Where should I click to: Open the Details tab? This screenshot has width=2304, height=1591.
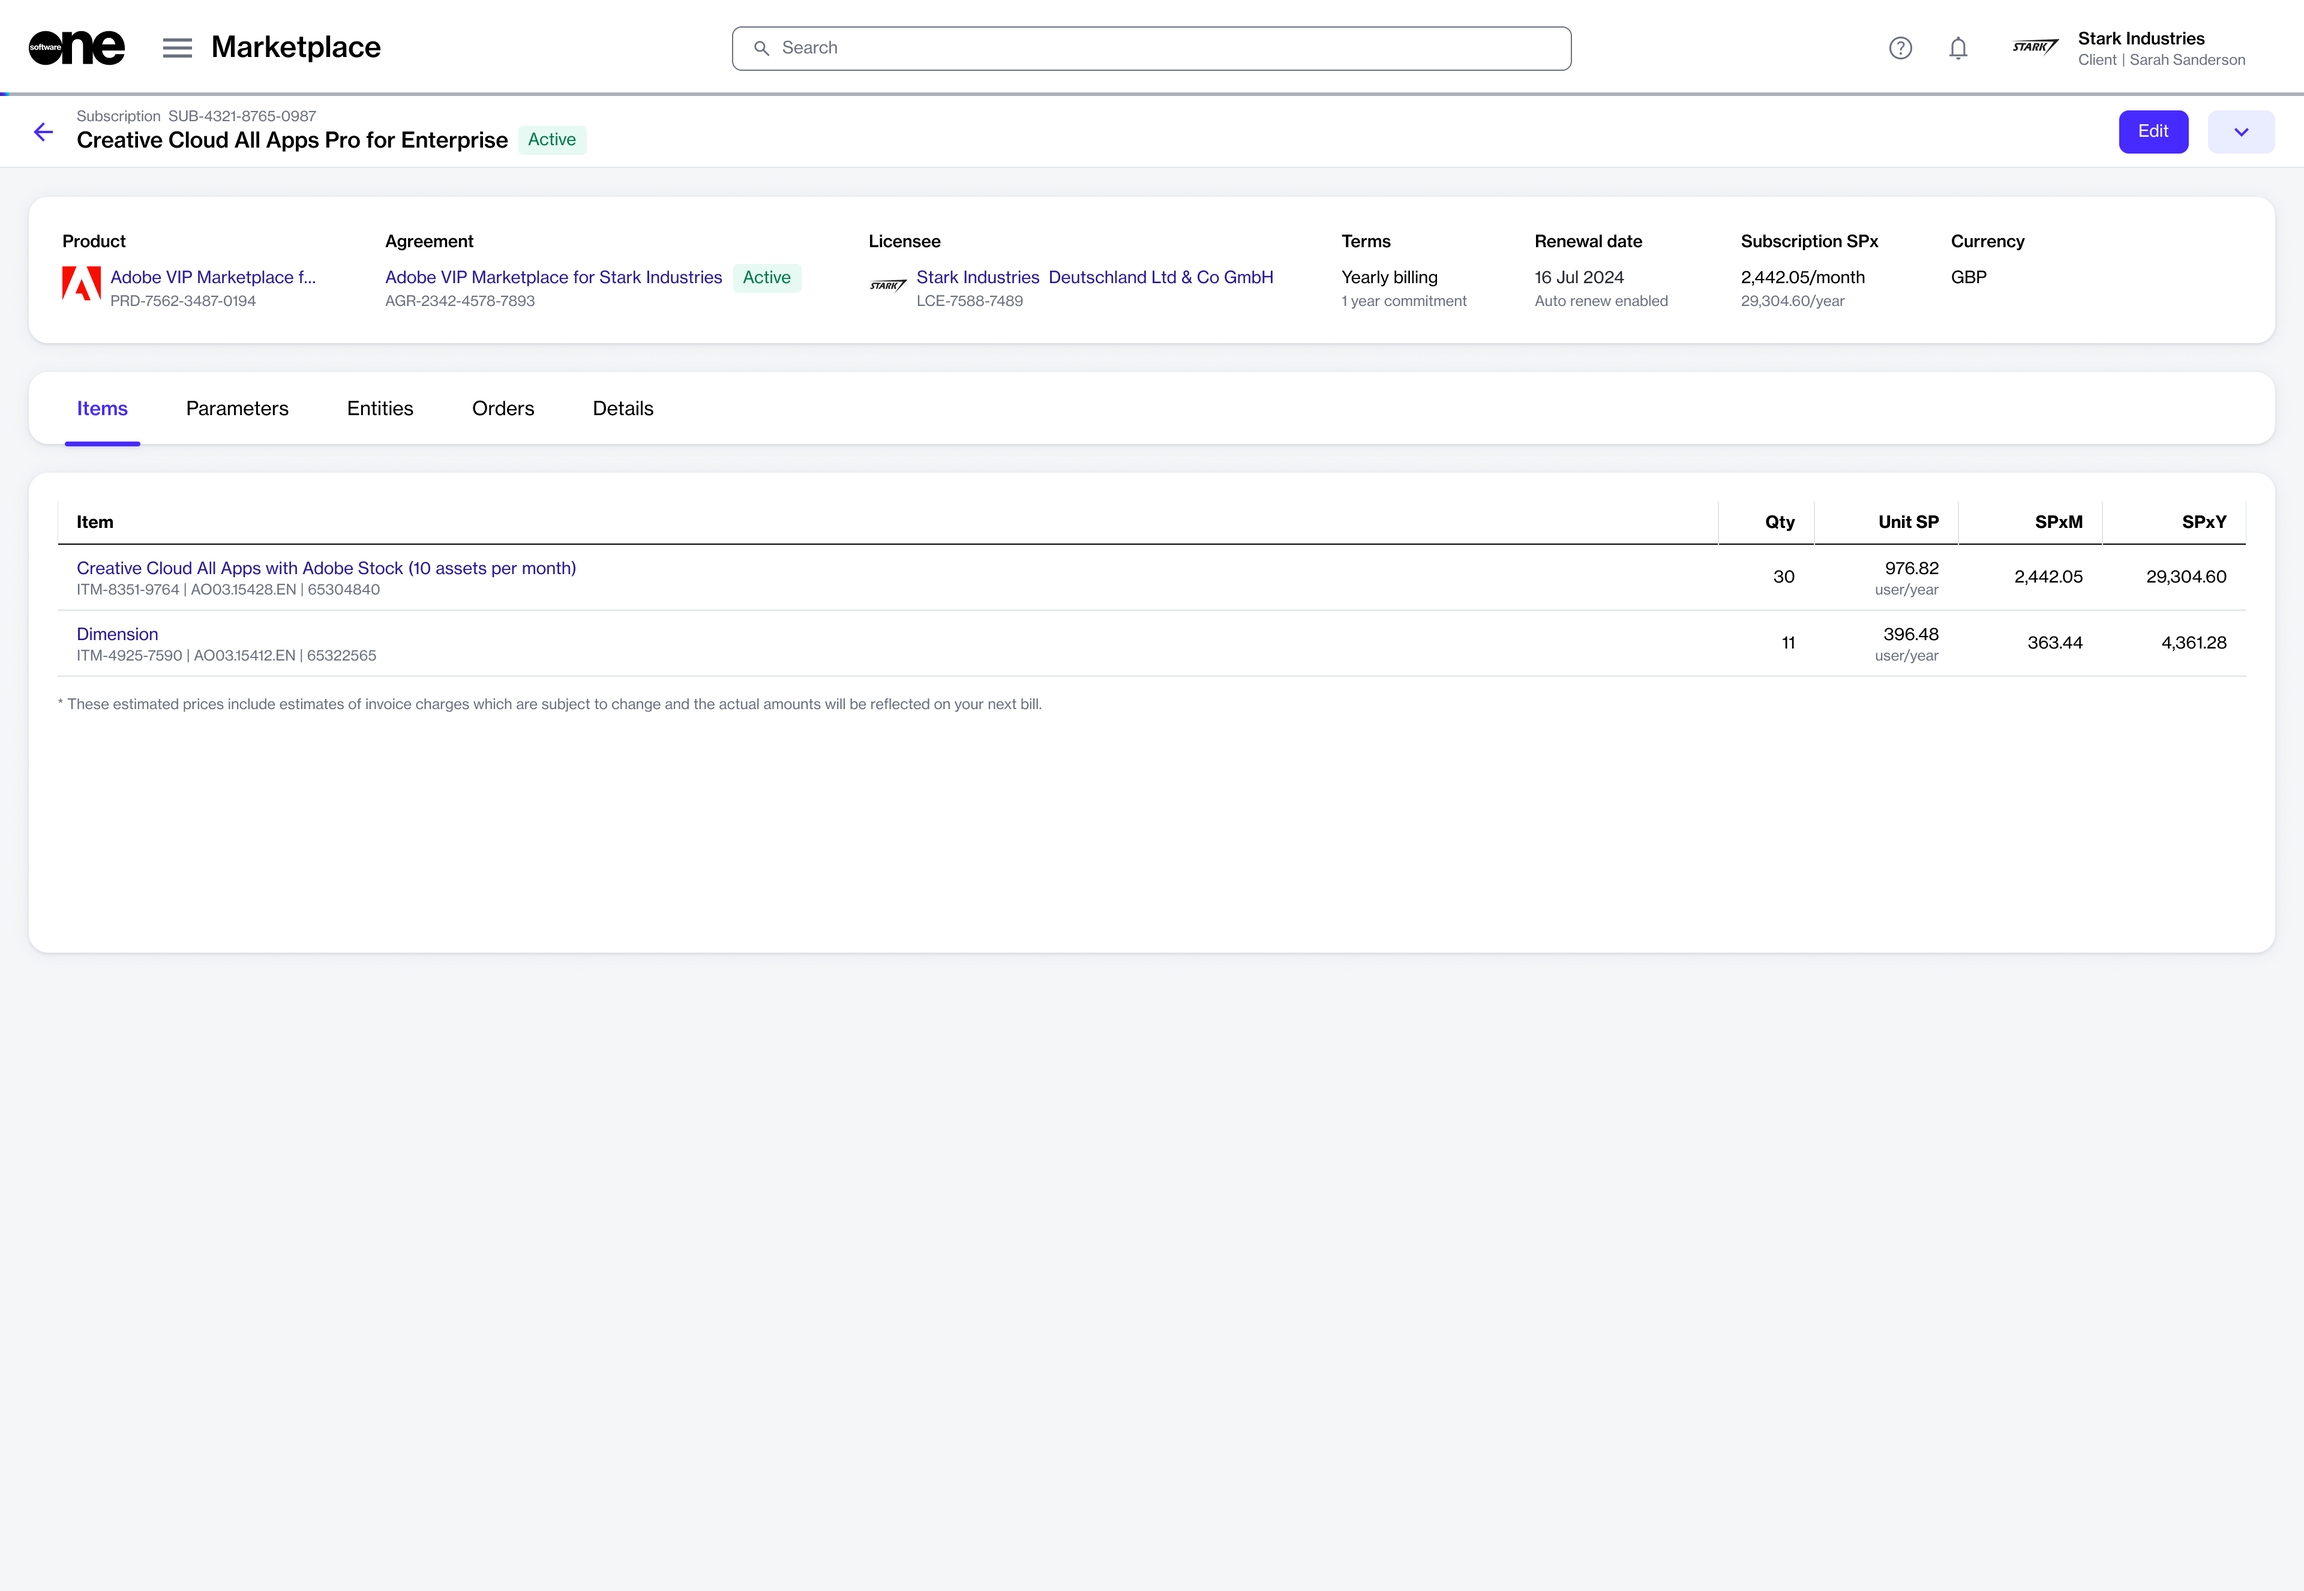pyautogui.click(x=623, y=408)
